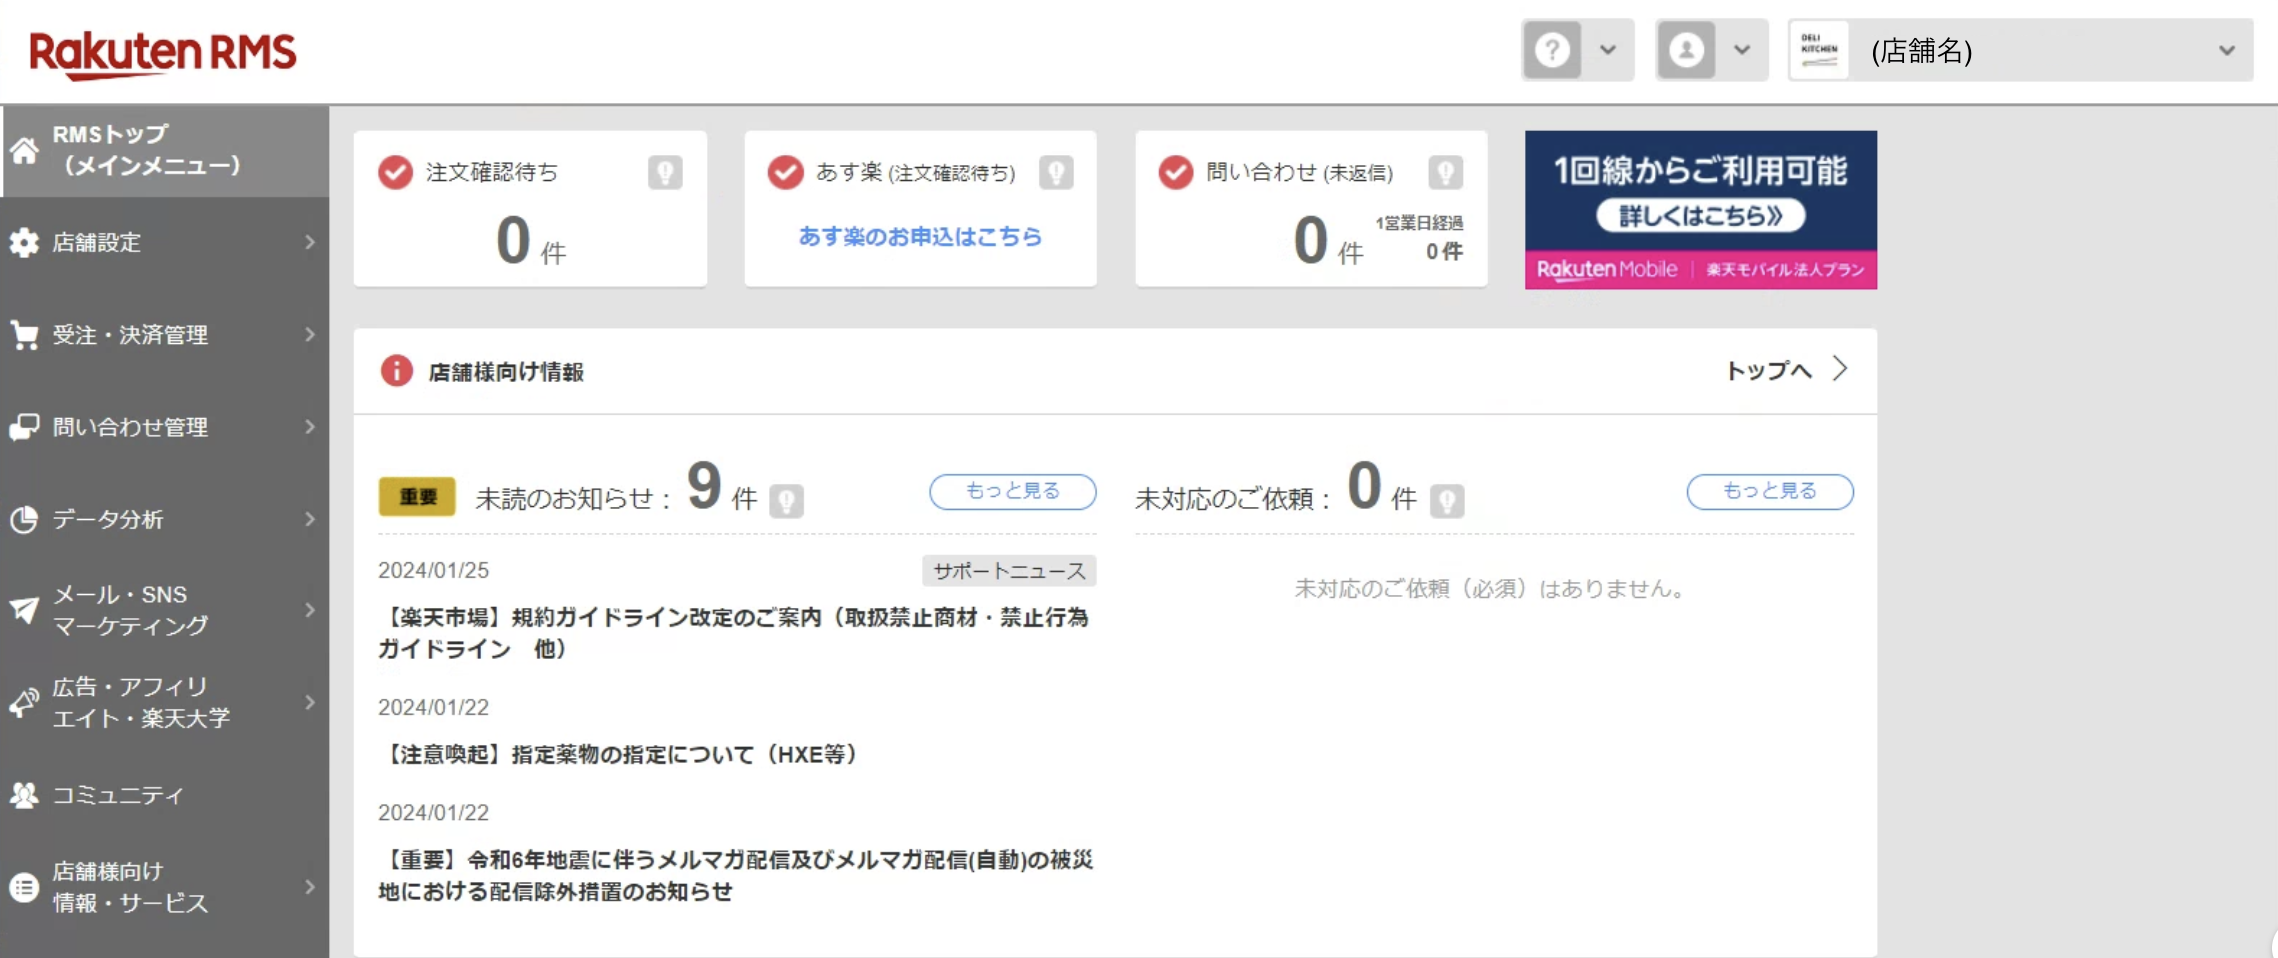Expand the 広告・アフィリエイト・楽天大学 chevron
The height and width of the screenshot is (958, 2278).
pyautogui.click(x=310, y=703)
